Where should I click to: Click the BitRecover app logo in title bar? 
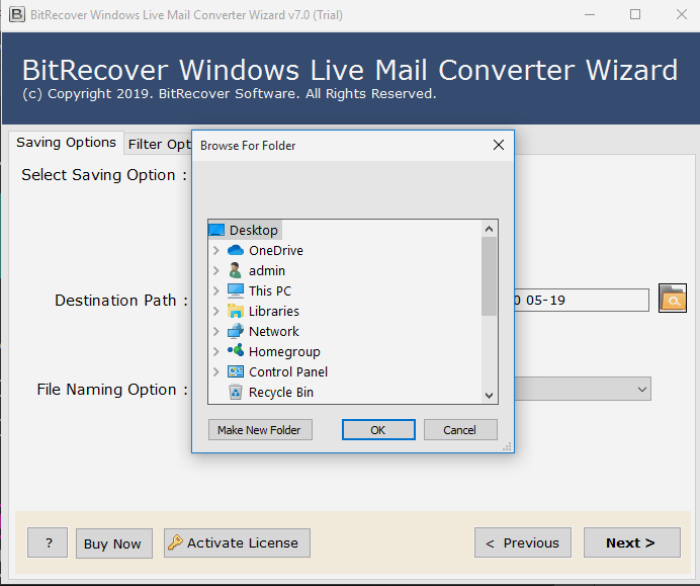17,14
